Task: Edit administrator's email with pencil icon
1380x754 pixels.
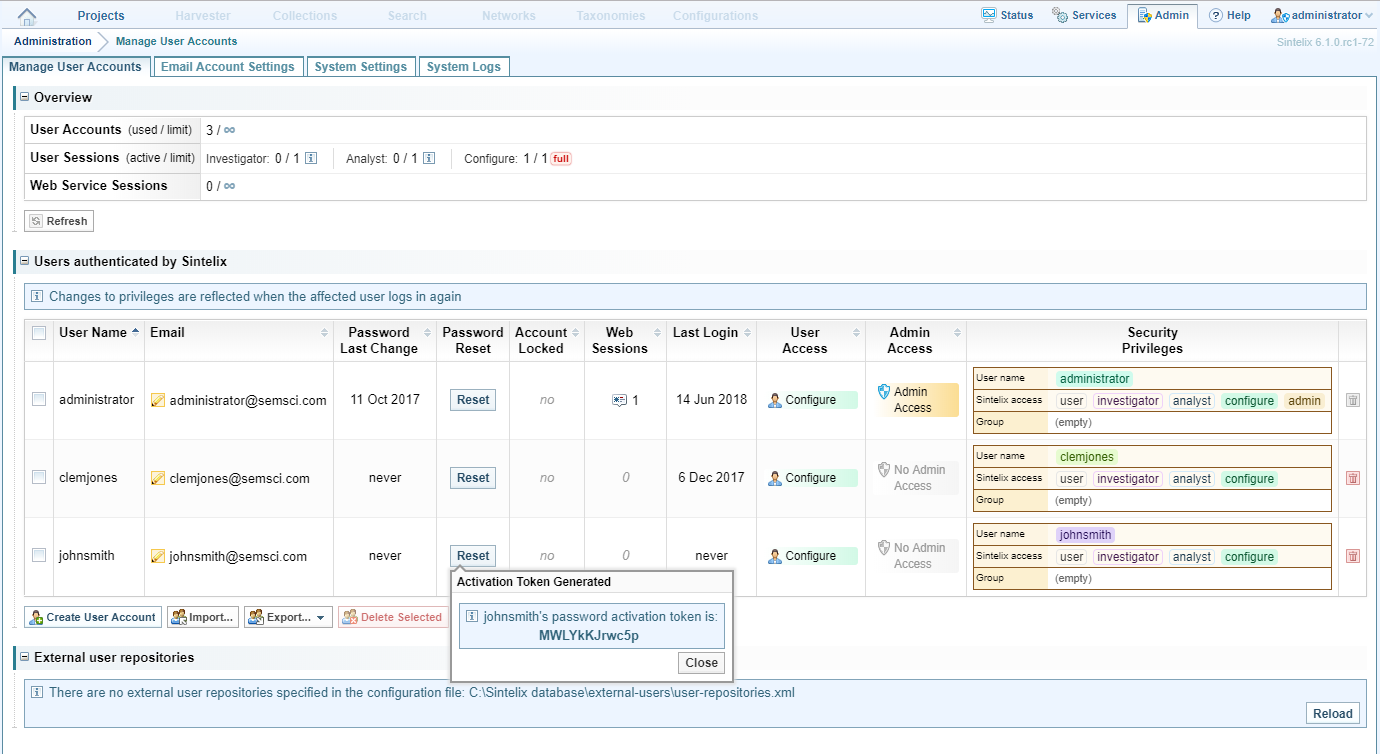Action: [157, 400]
